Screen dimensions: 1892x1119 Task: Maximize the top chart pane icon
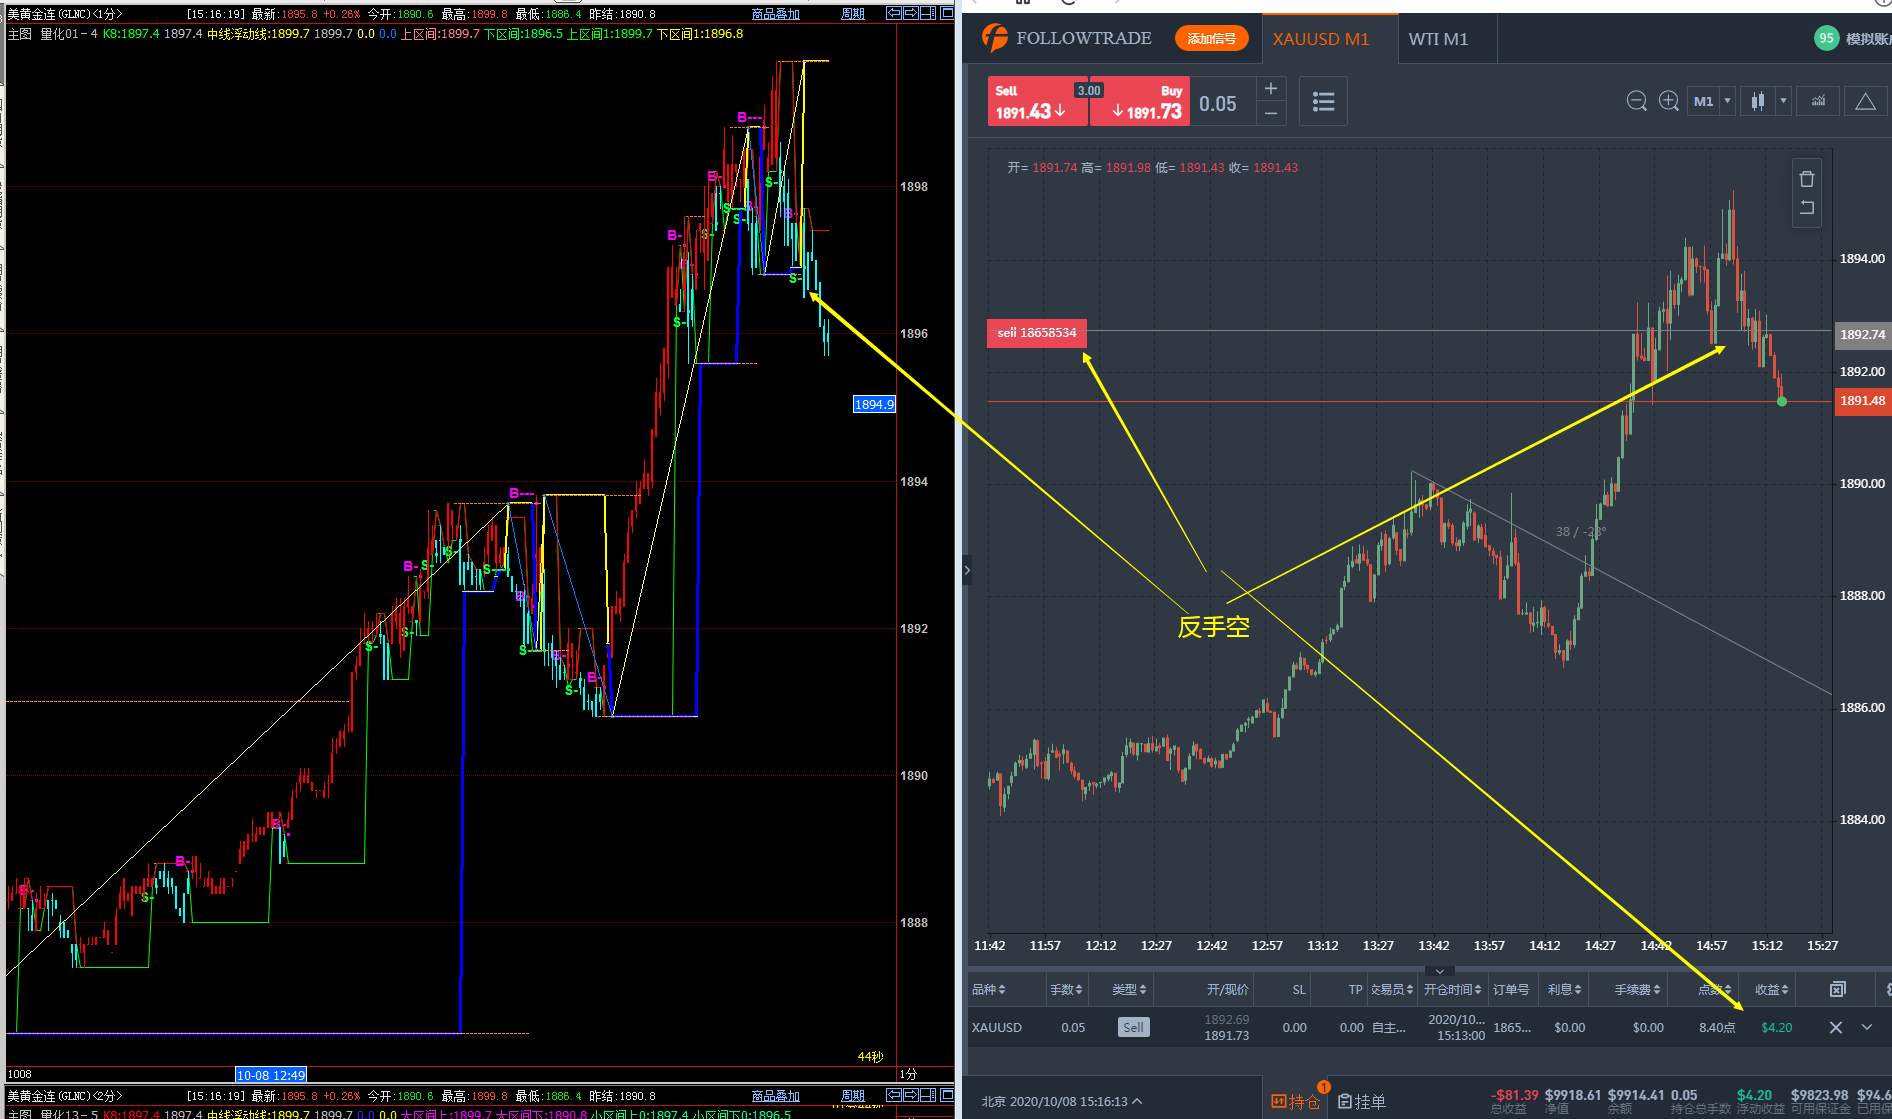pos(946,14)
